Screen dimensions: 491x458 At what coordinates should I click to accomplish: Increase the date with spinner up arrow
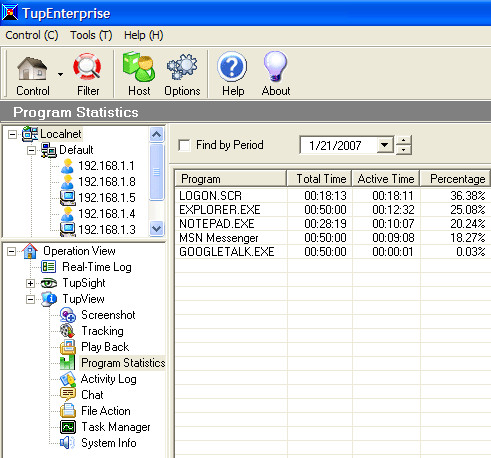click(404, 140)
